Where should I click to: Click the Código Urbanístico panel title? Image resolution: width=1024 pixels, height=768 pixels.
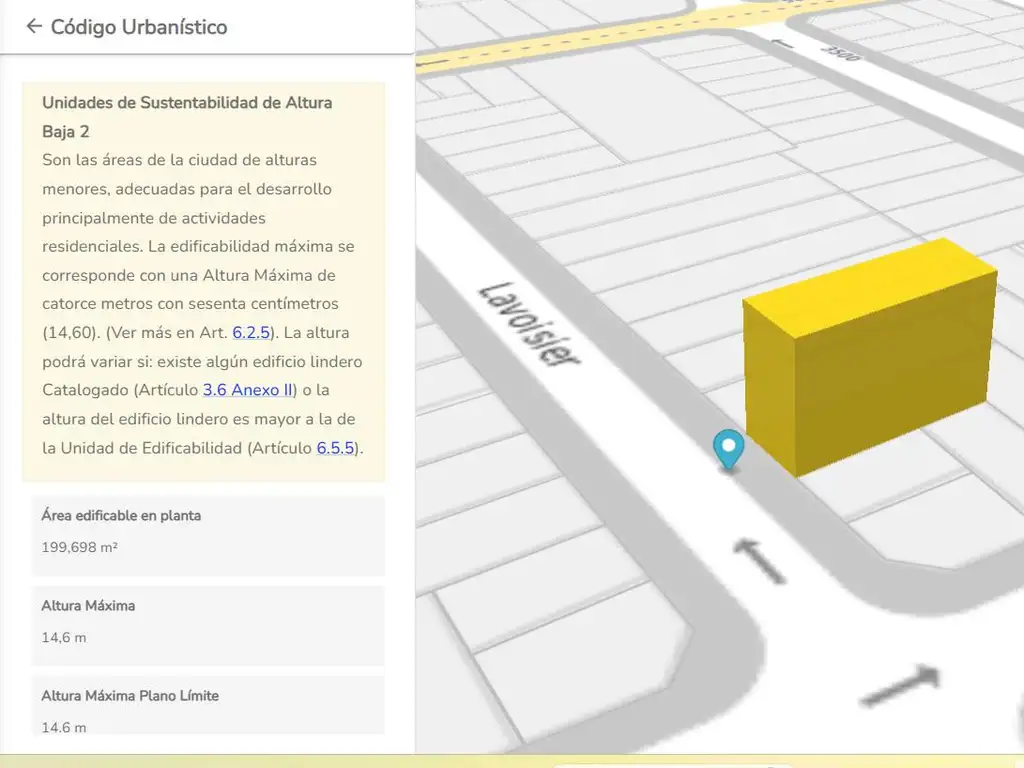(139, 27)
